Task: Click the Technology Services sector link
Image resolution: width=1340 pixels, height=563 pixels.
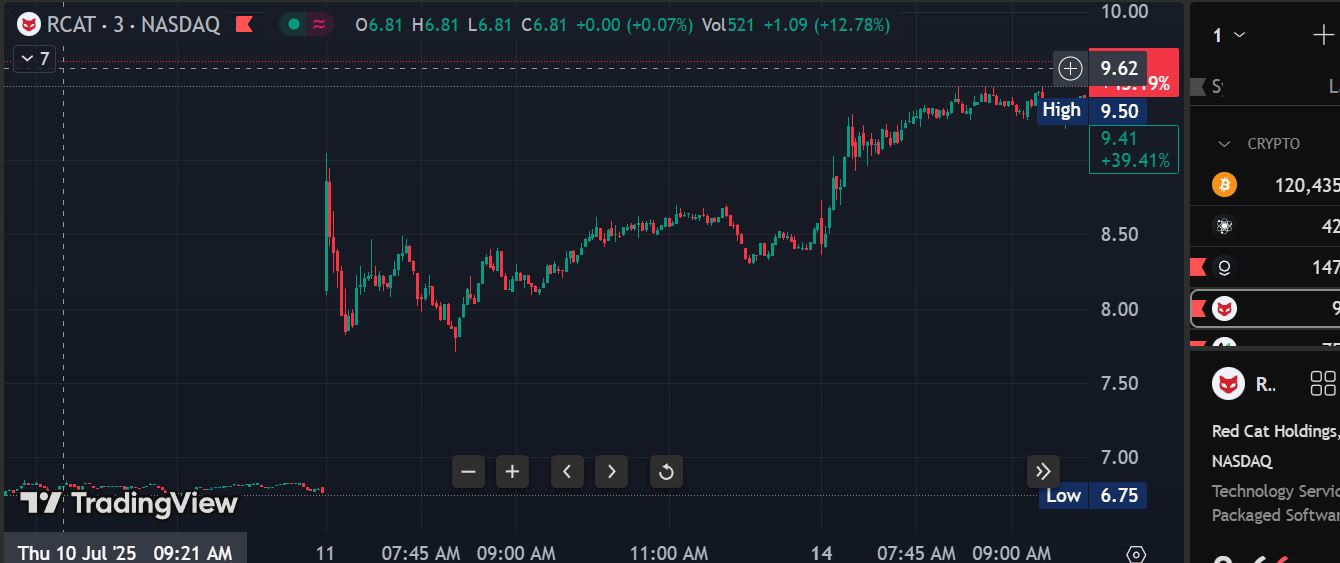Action: [x=1275, y=491]
